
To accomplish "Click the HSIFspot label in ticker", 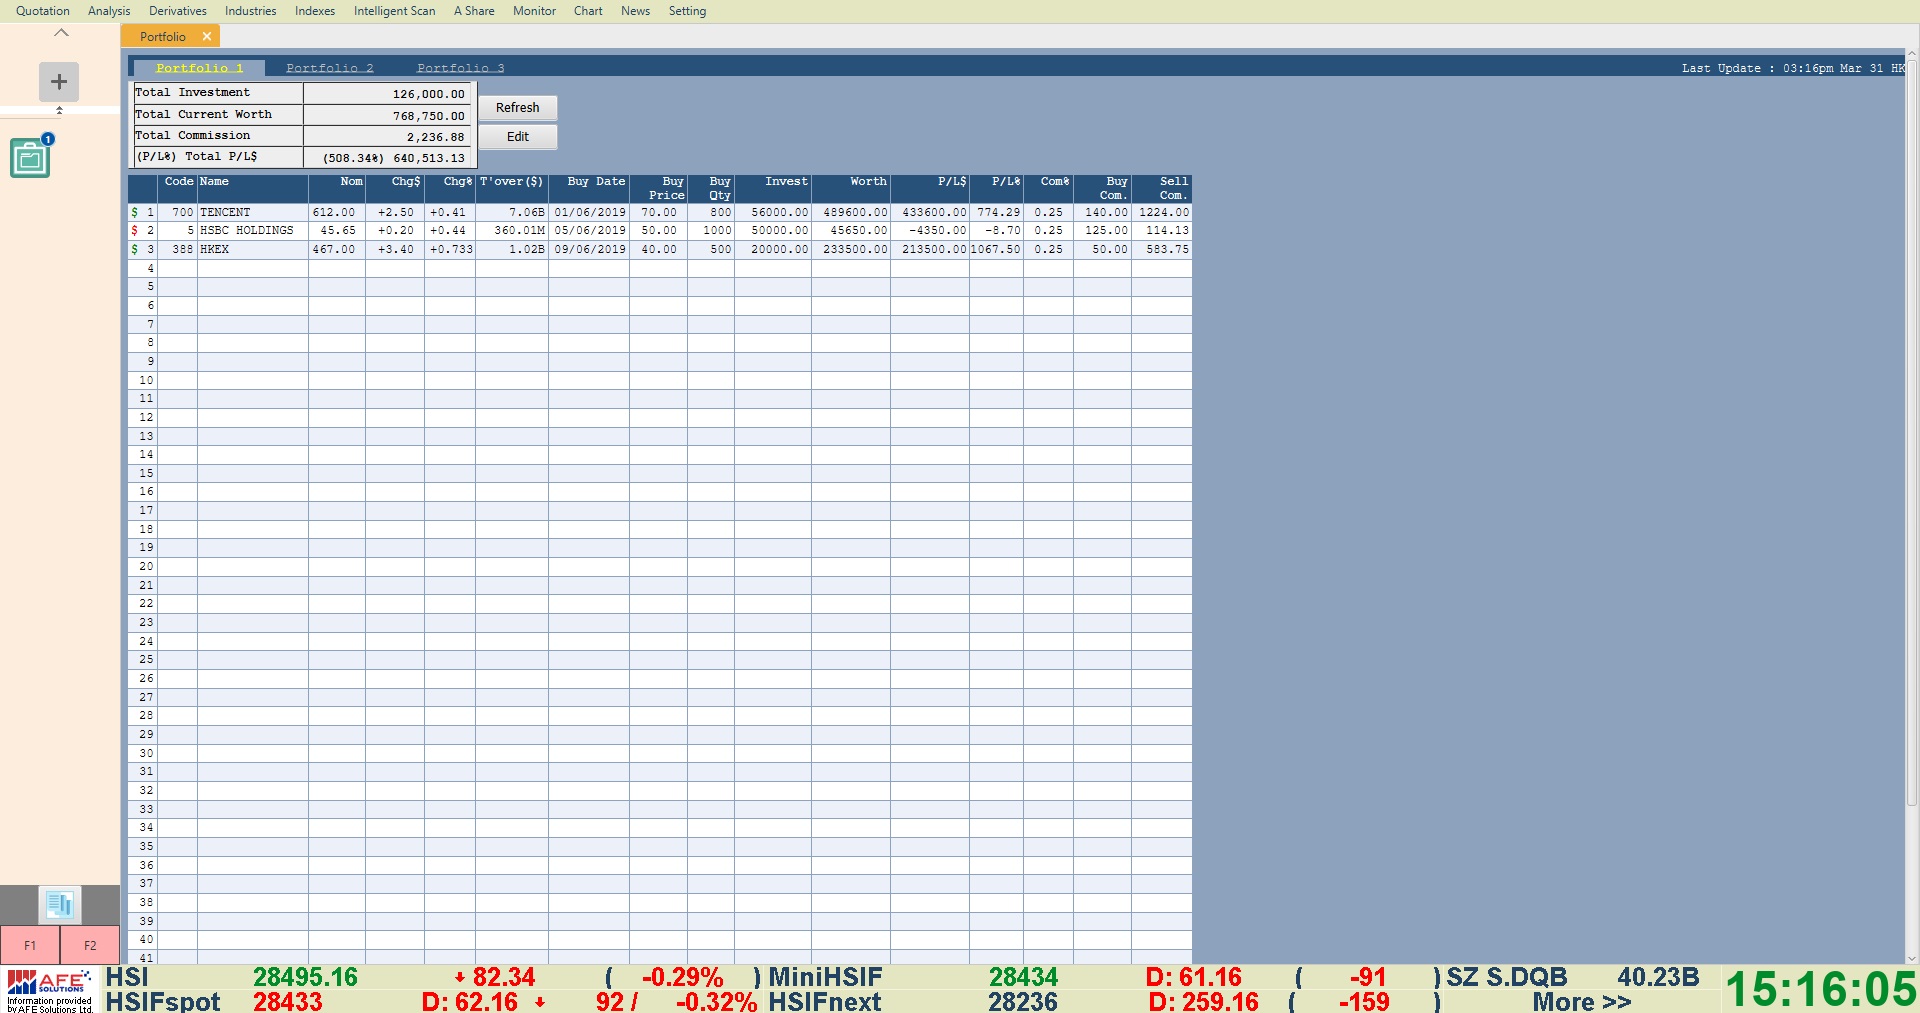I will pos(163,1001).
